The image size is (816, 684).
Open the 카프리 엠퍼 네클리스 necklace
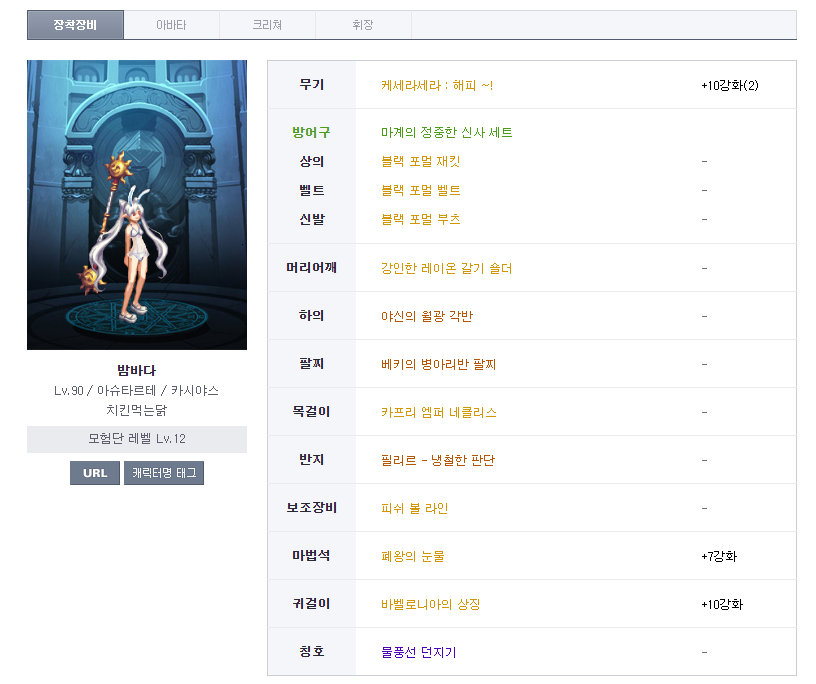pyautogui.click(x=438, y=412)
